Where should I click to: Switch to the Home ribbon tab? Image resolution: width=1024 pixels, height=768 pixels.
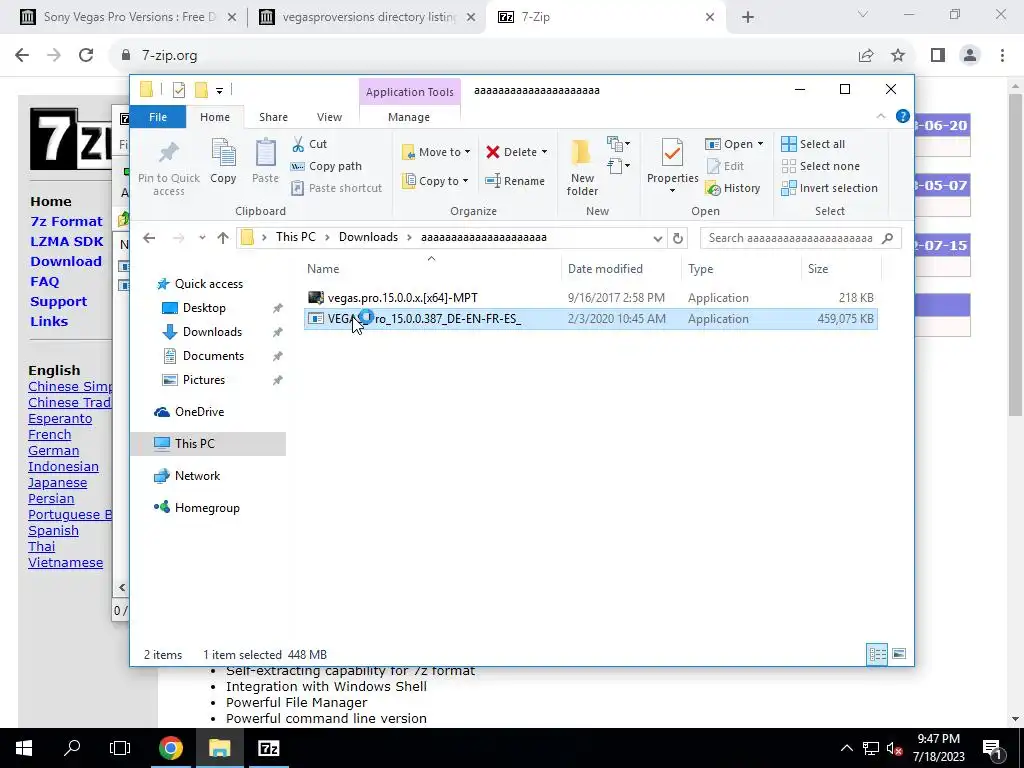(215, 117)
